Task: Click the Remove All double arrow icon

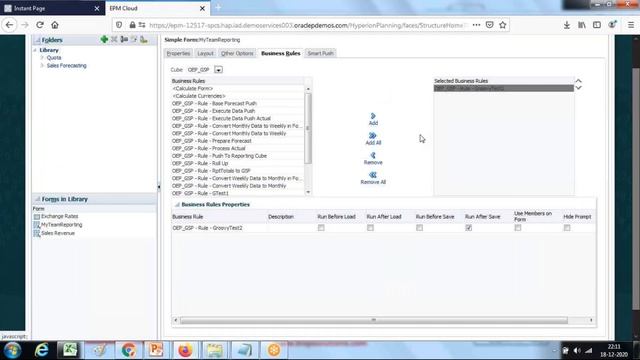Action: [373, 175]
